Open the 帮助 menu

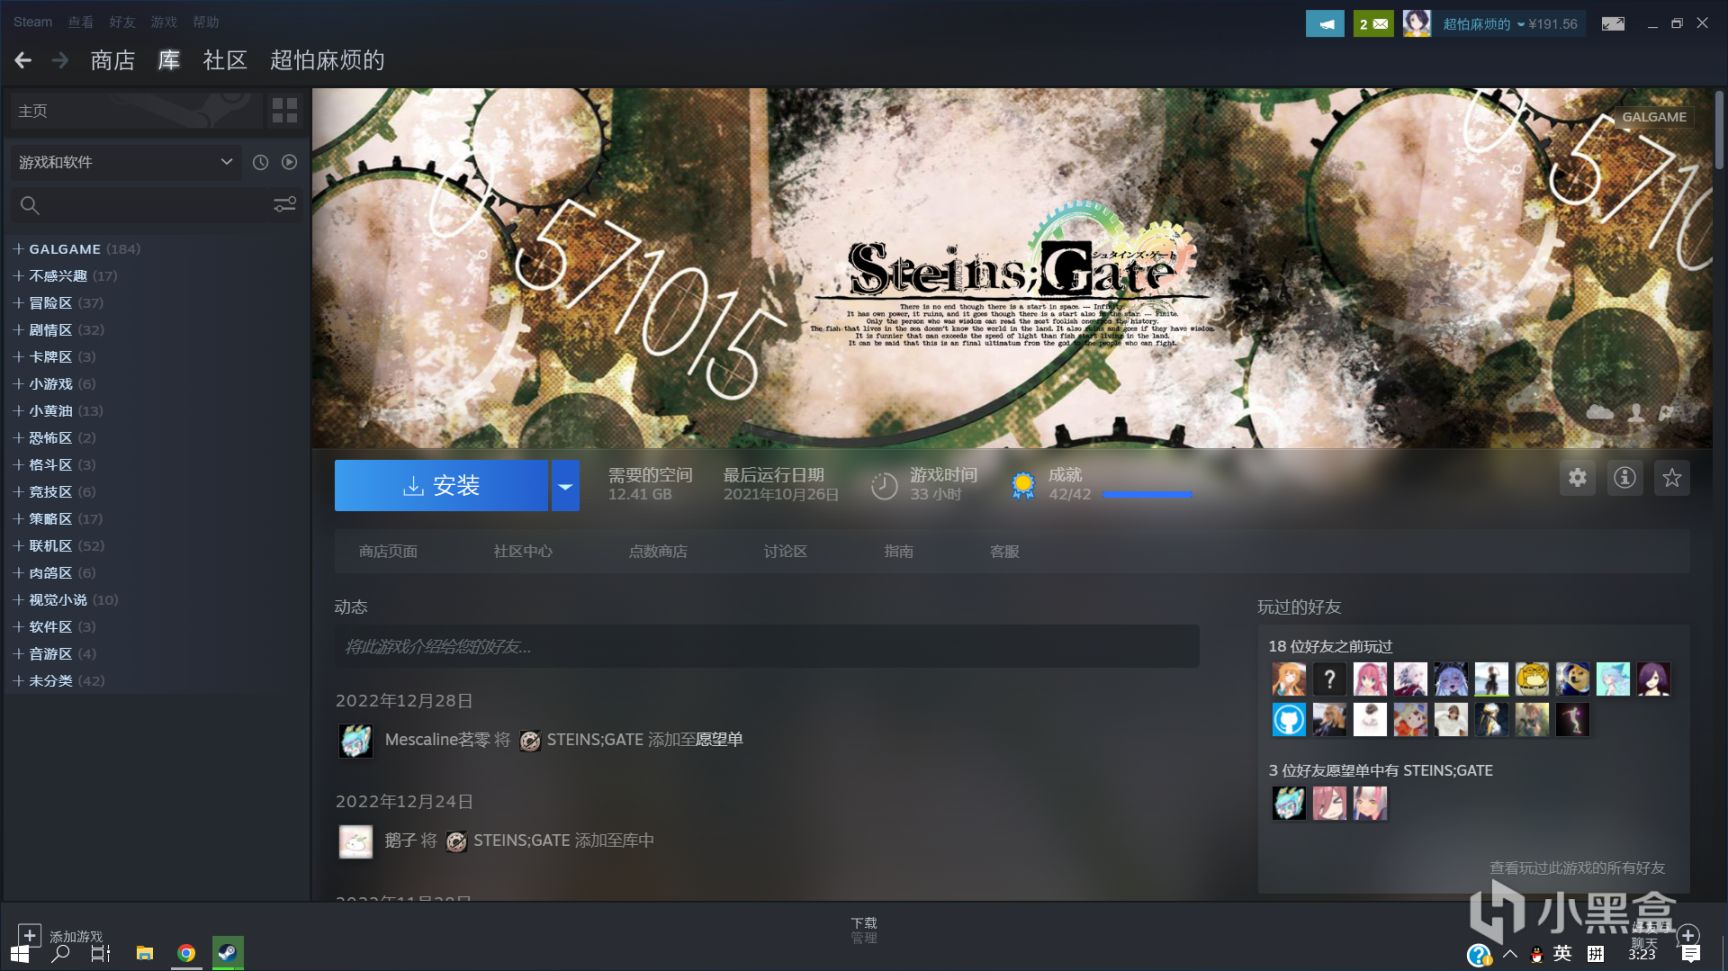point(206,22)
